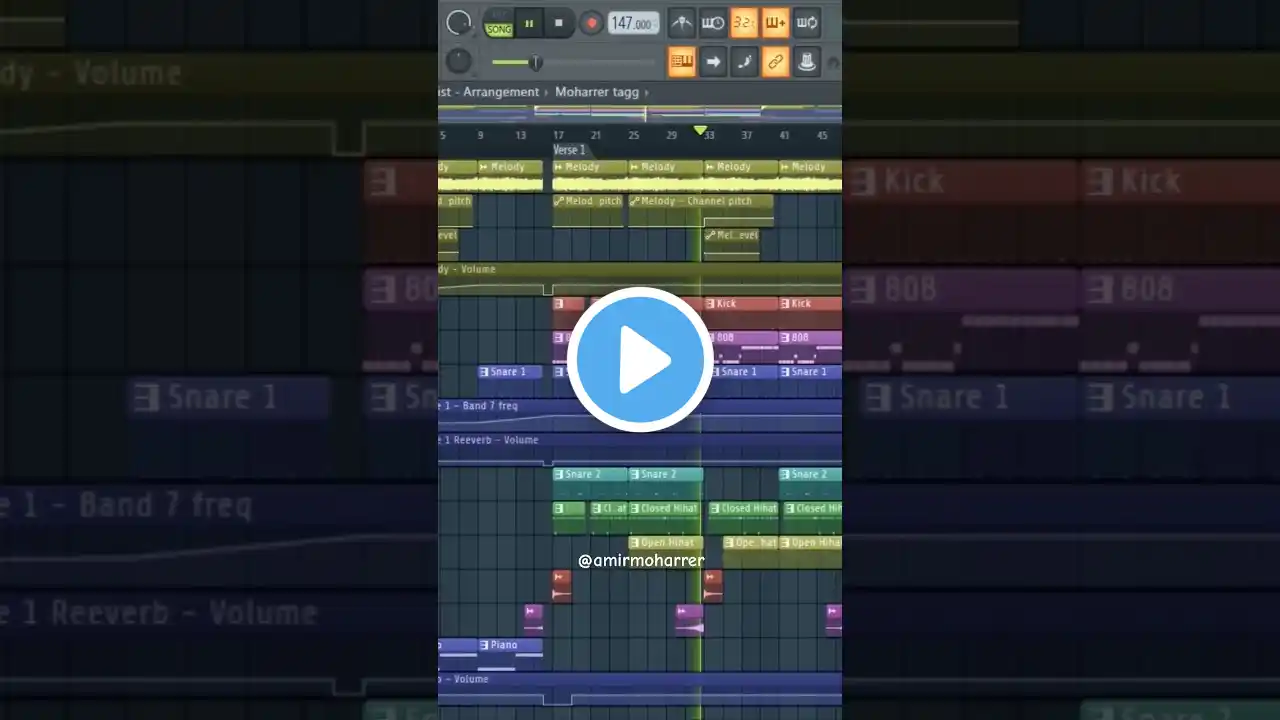Viewport: 1280px width, 720px height.
Task: Click the playlist overview strip above ruler
Action: click(x=640, y=112)
